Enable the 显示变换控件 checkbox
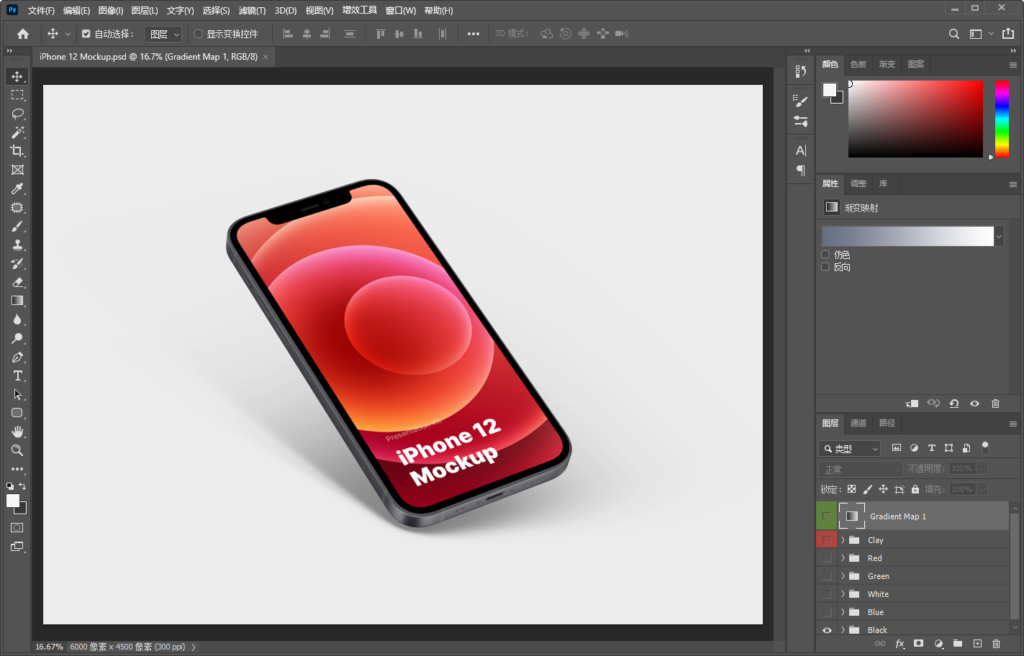 [x=198, y=34]
